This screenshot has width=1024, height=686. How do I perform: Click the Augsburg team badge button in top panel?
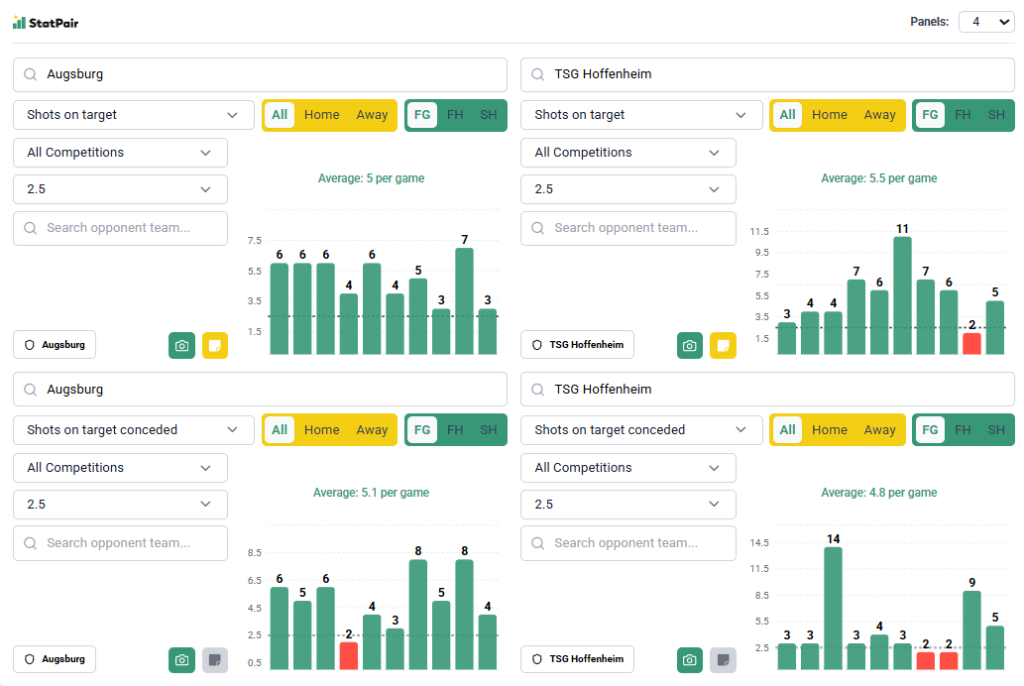click(x=55, y=345)
